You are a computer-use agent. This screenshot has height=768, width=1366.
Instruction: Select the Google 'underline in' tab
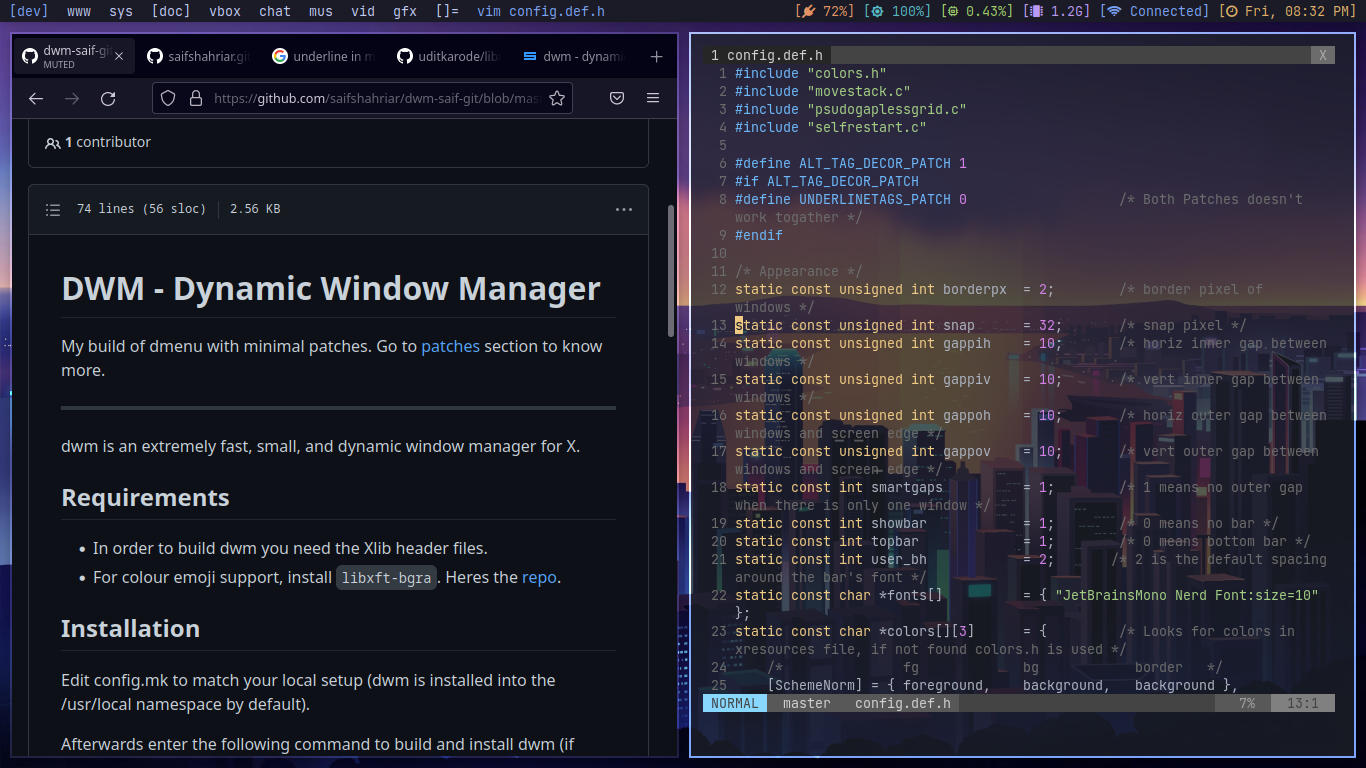tap(322, 57)
